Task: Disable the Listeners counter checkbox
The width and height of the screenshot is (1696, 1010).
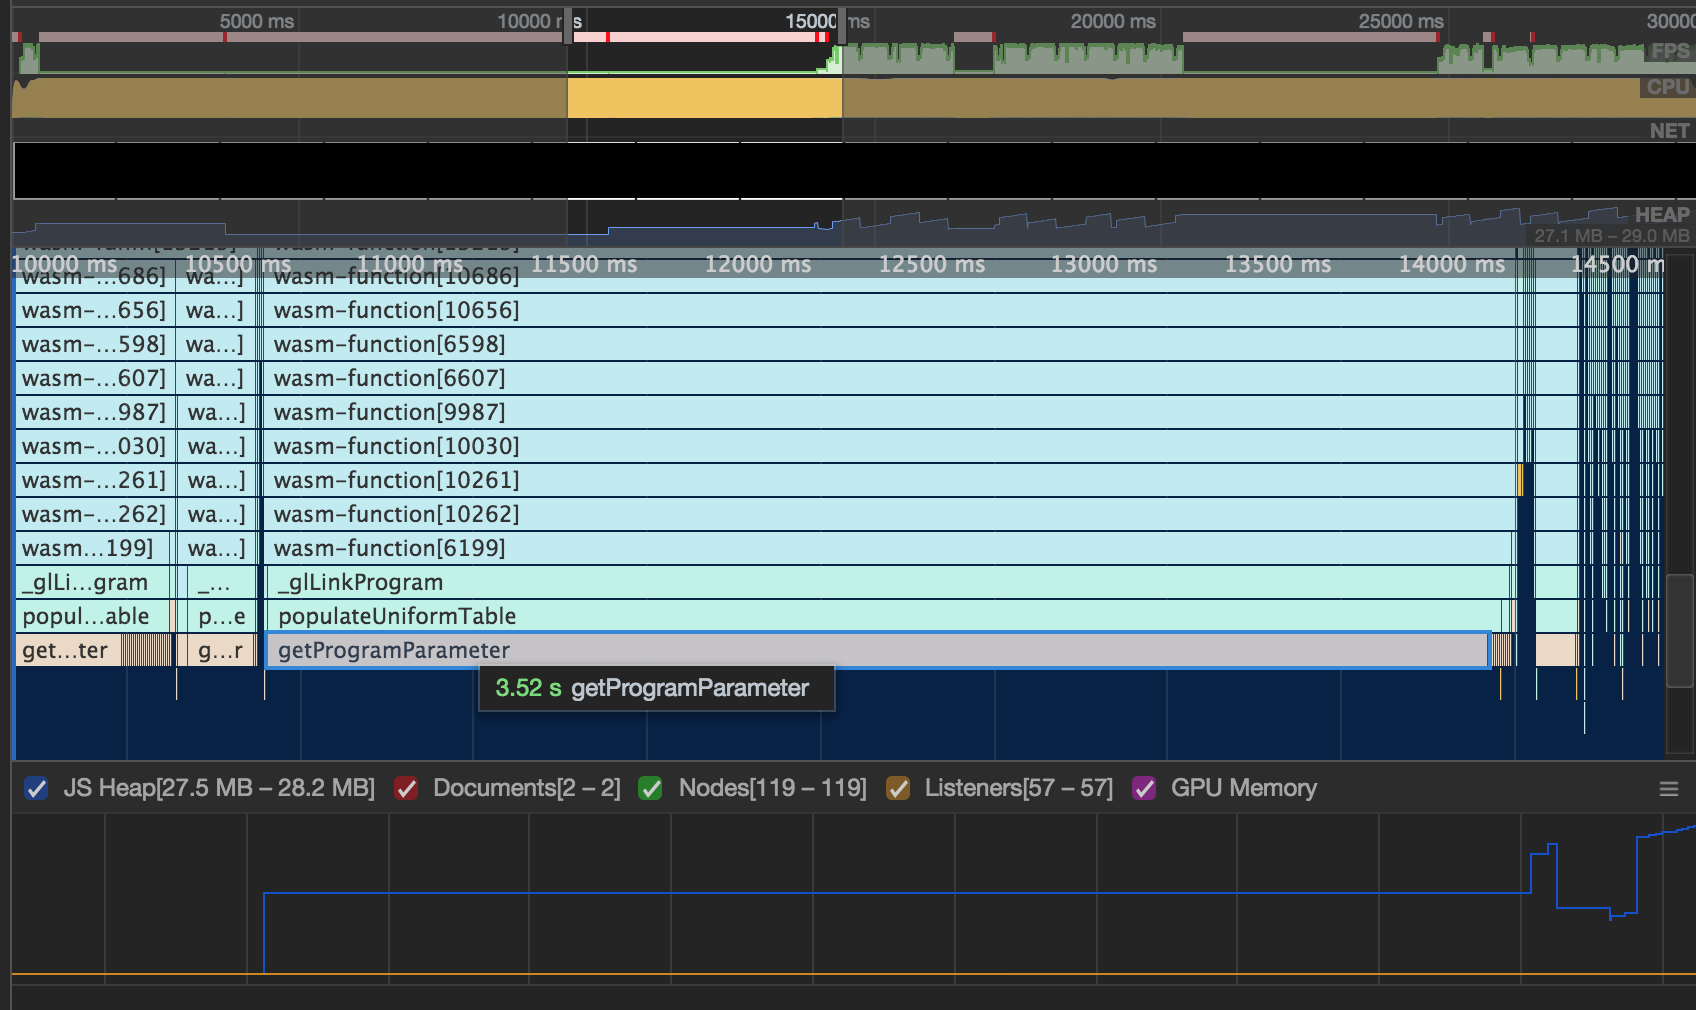Action: 898,788
